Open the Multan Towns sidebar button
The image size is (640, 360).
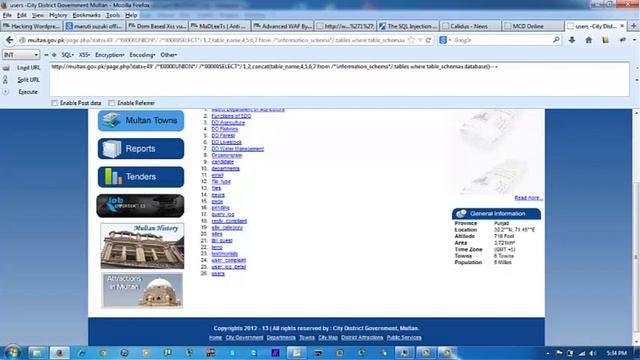141,120
